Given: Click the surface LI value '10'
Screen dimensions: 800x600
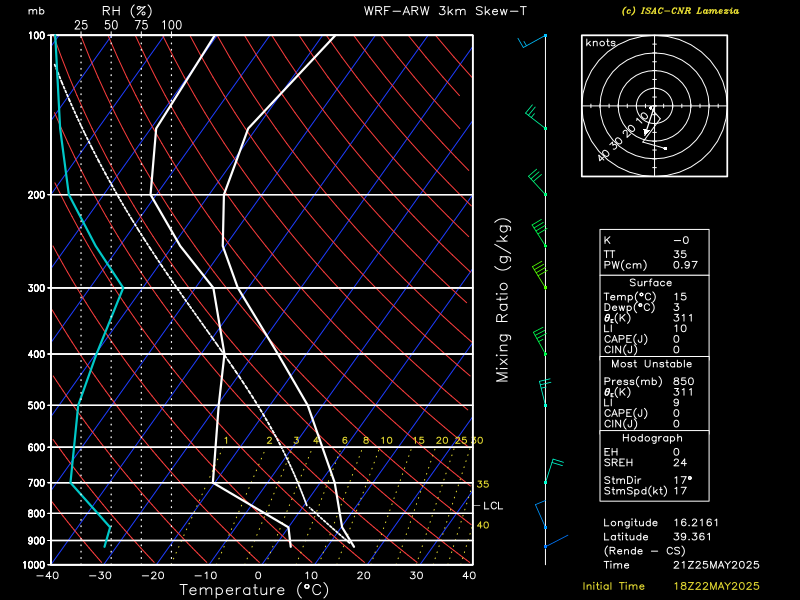Looking at the screenshot, I should coord(680,329).
